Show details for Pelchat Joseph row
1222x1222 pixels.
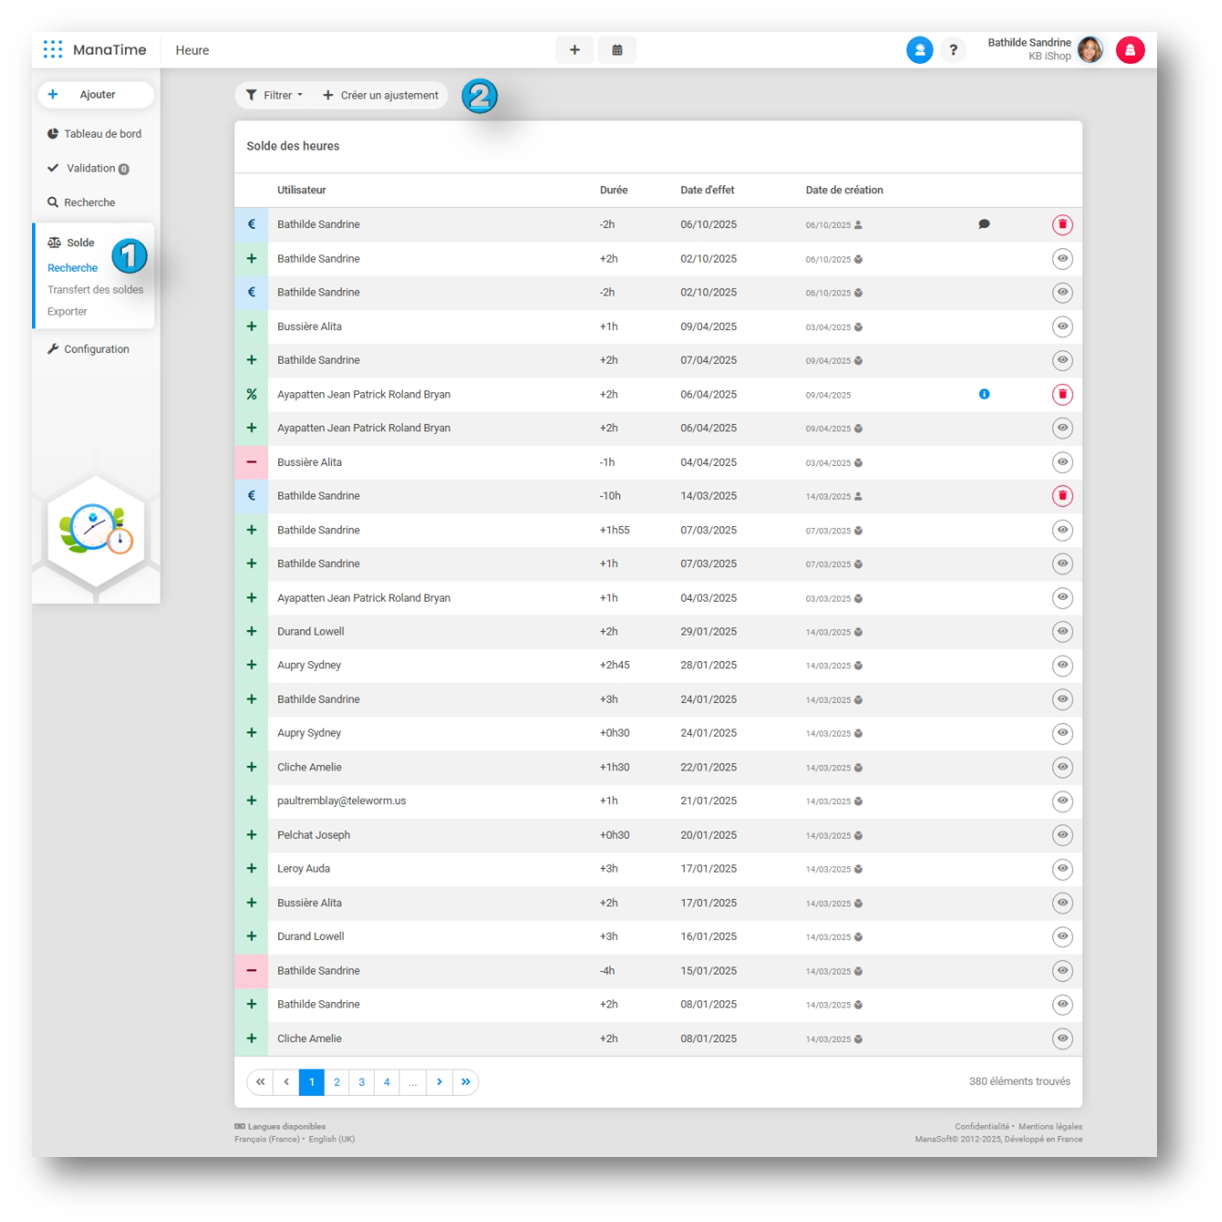click(1062, 835)
